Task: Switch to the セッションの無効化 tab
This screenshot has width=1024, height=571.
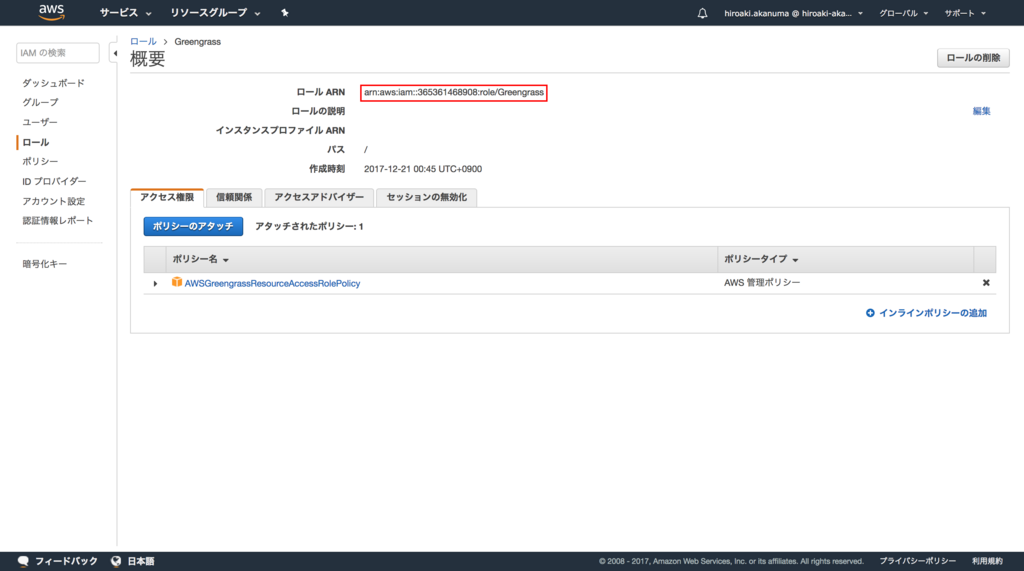Action: [x=426, y=197]
